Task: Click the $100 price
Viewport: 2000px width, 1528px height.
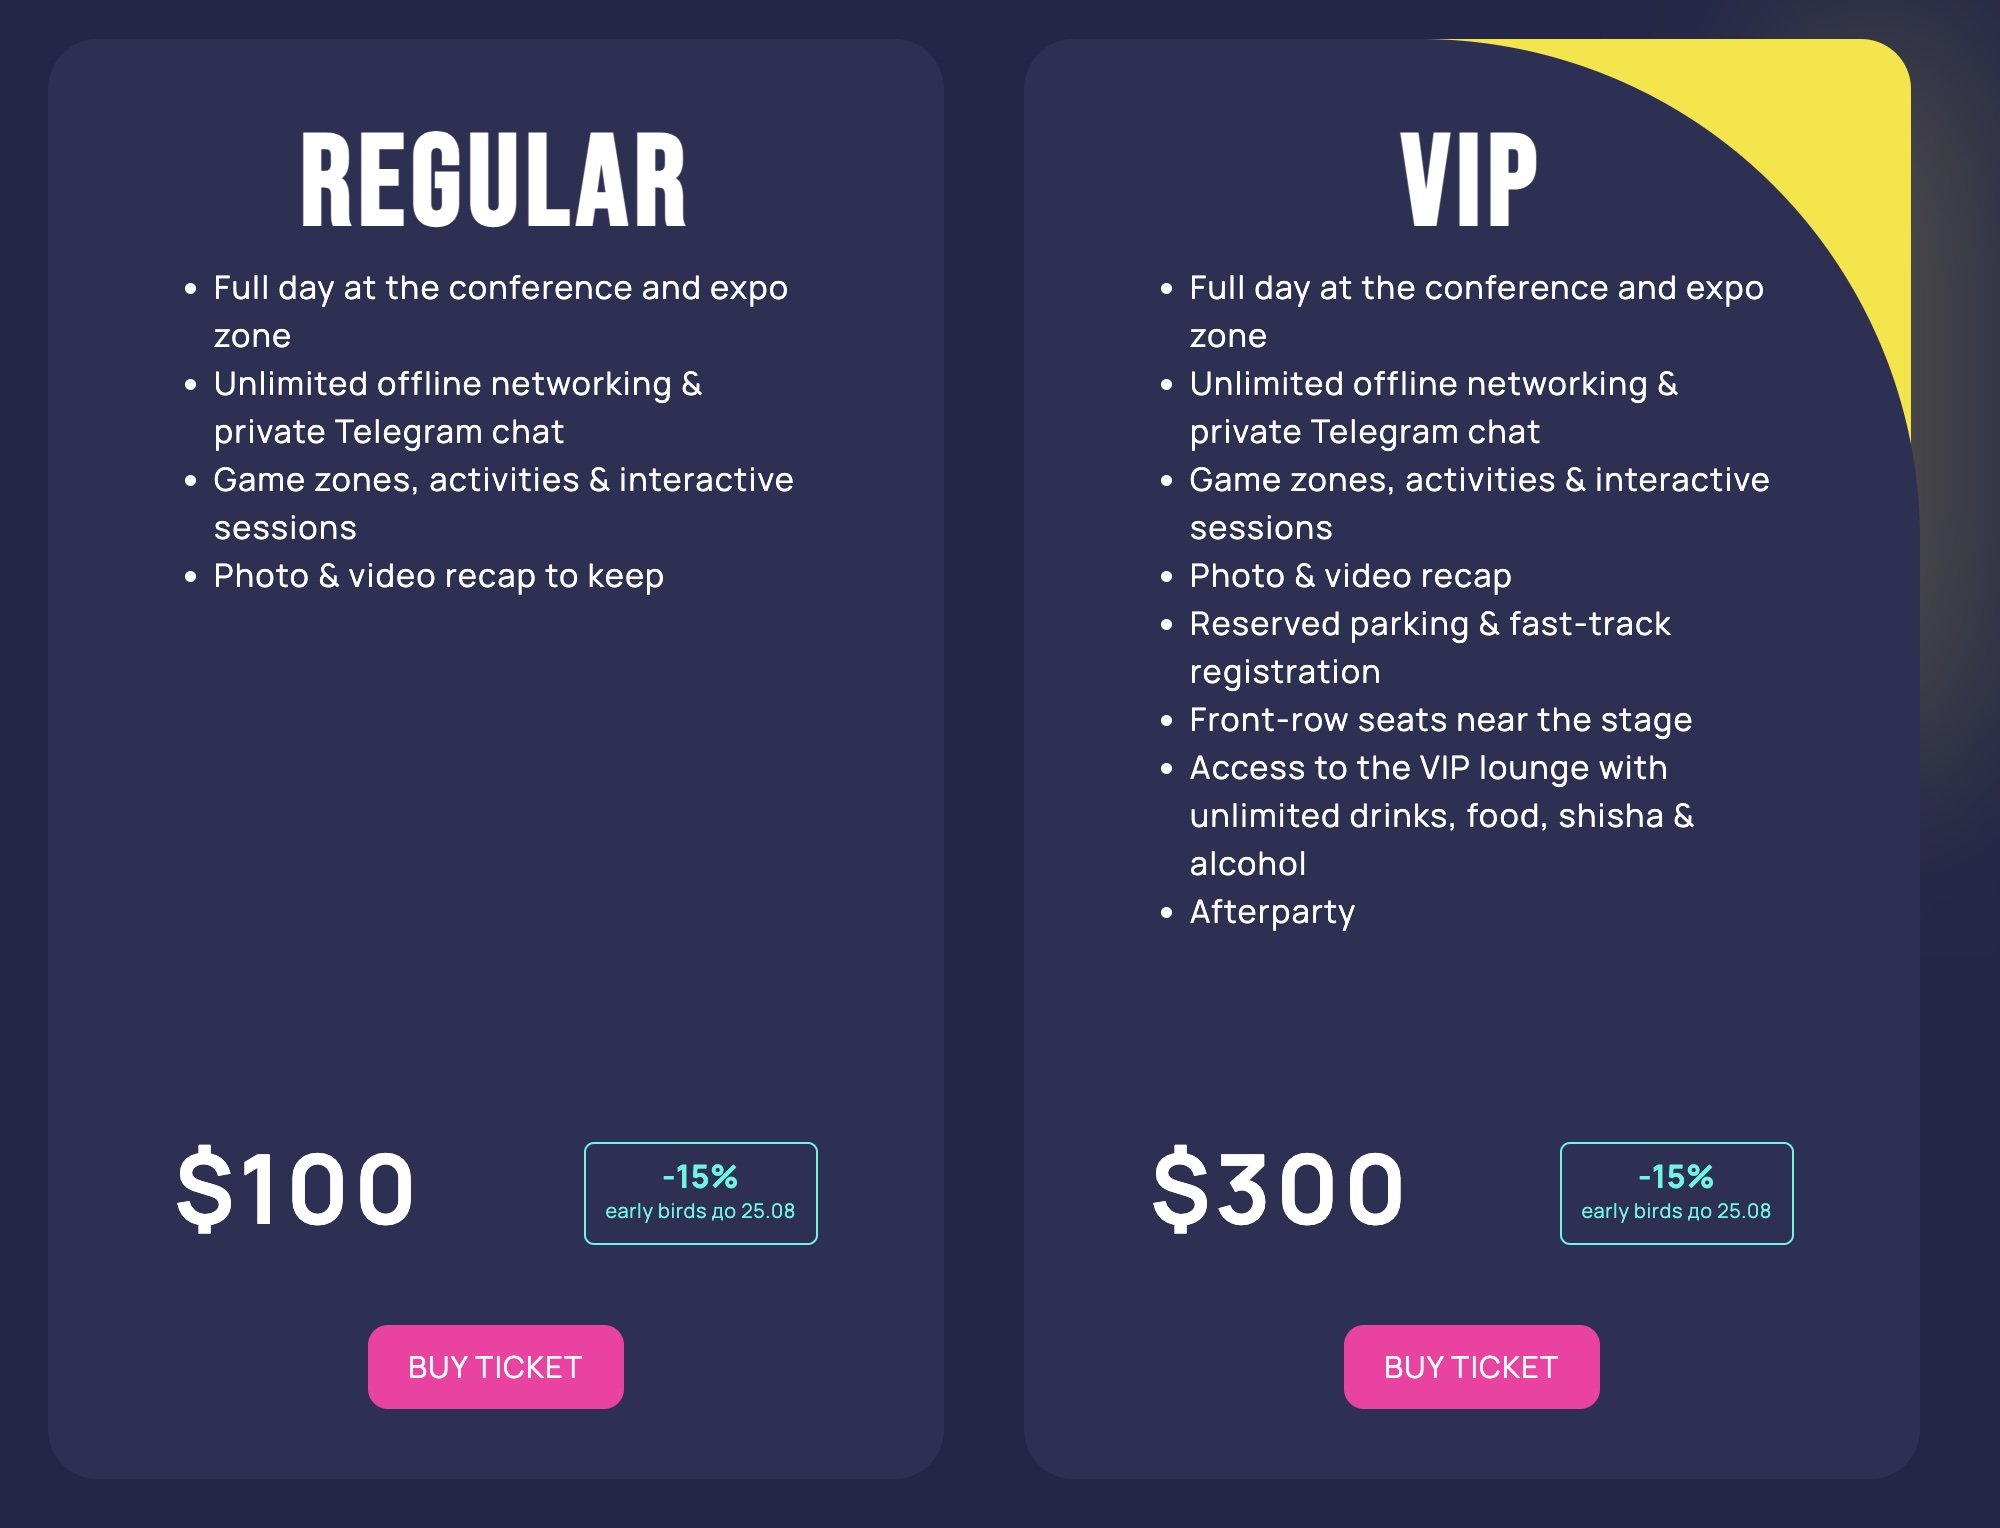Action: [x=295, y=1188]
